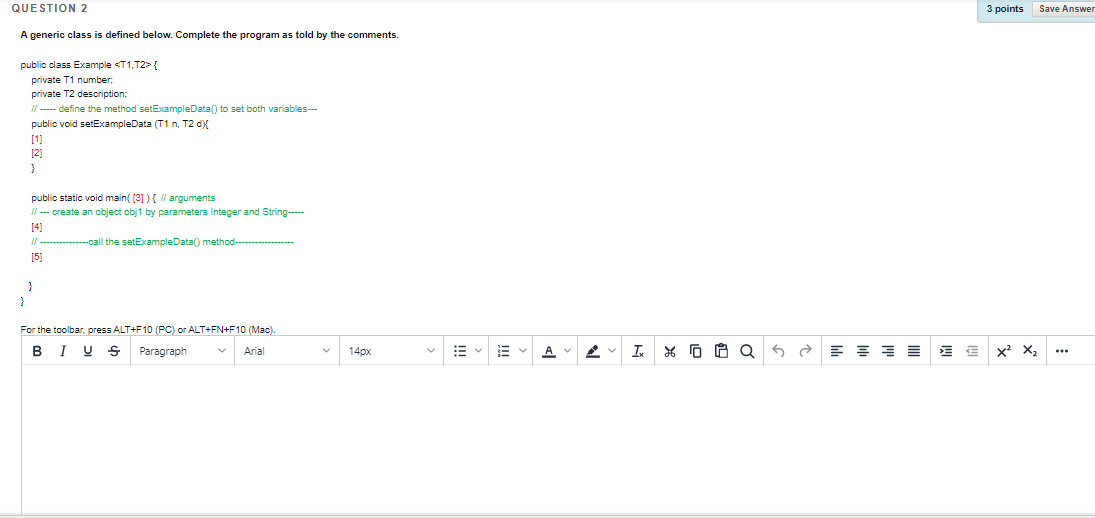Screen dimensions: 1095x518
Task: Show more toolbar options ellipsis
Action: pyautogui.click(x=1063, y=351)
